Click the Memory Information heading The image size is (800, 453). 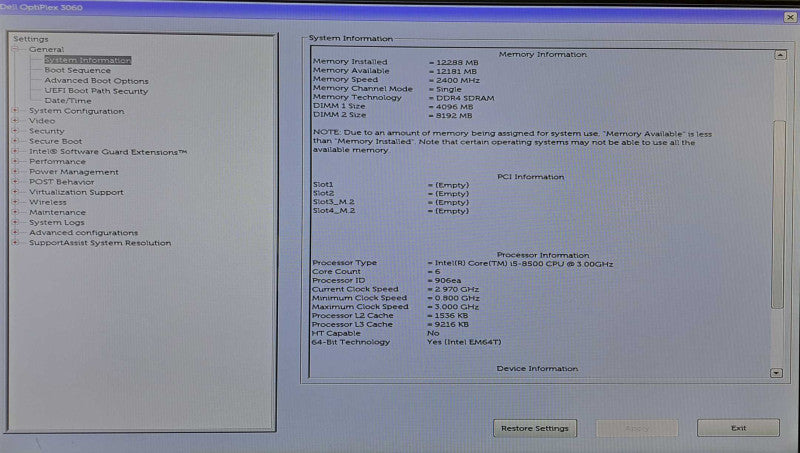click(x=543, y=54)
